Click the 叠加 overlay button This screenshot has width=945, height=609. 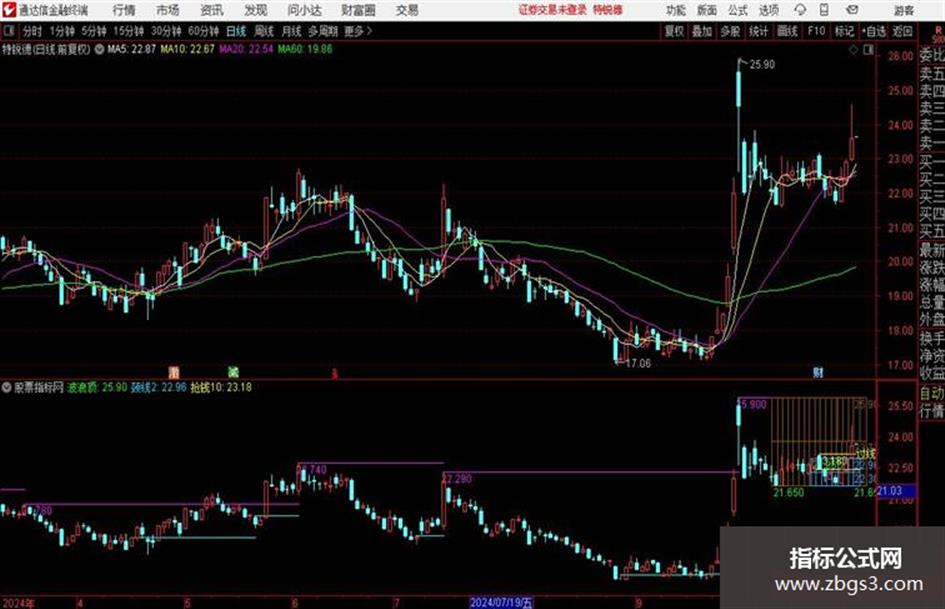(x=702, y=31)
